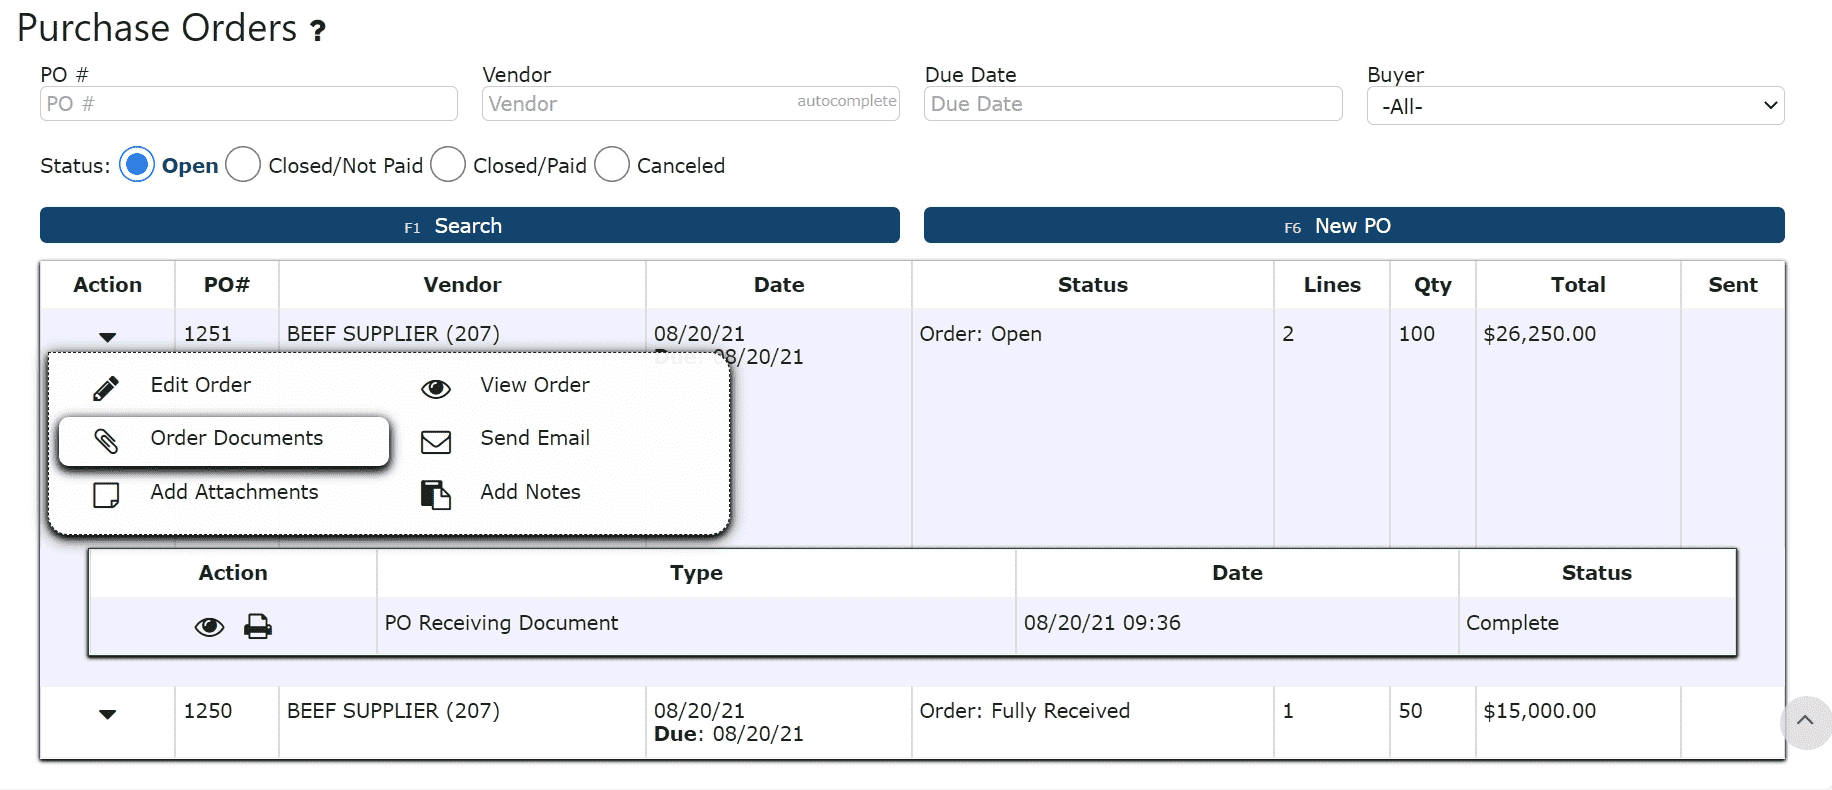Click the pencil Edit Order icon
The image size is (1832, 790).
[x=106, y=388]
